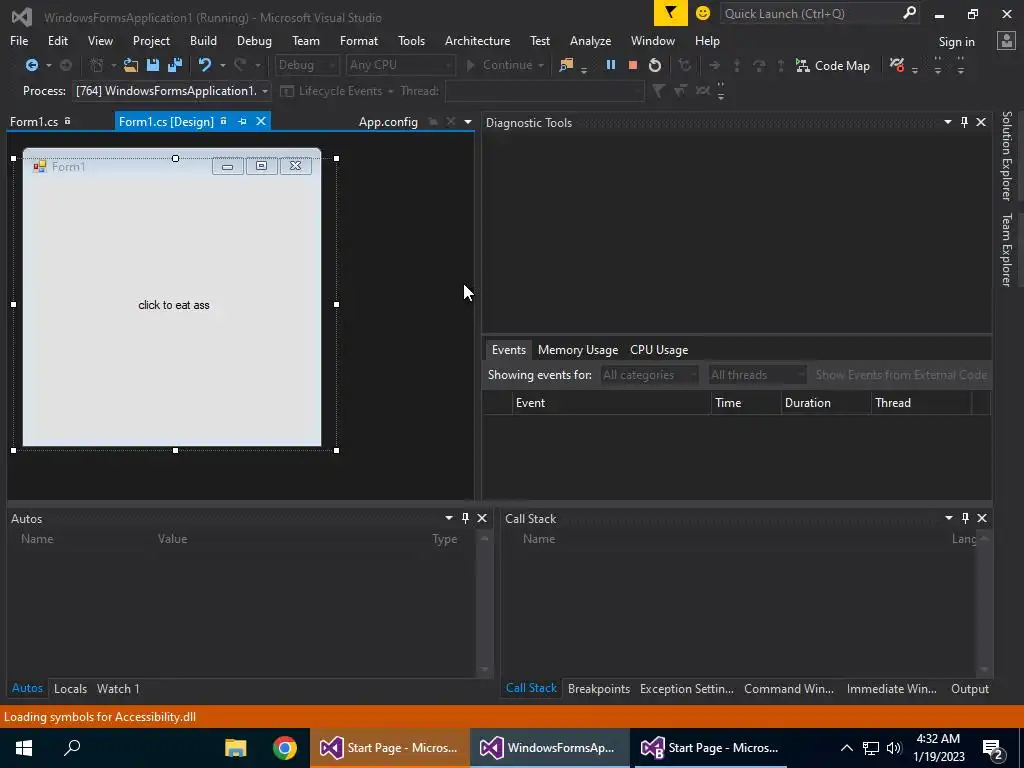Open the Analyze menu

pos(590,40)
